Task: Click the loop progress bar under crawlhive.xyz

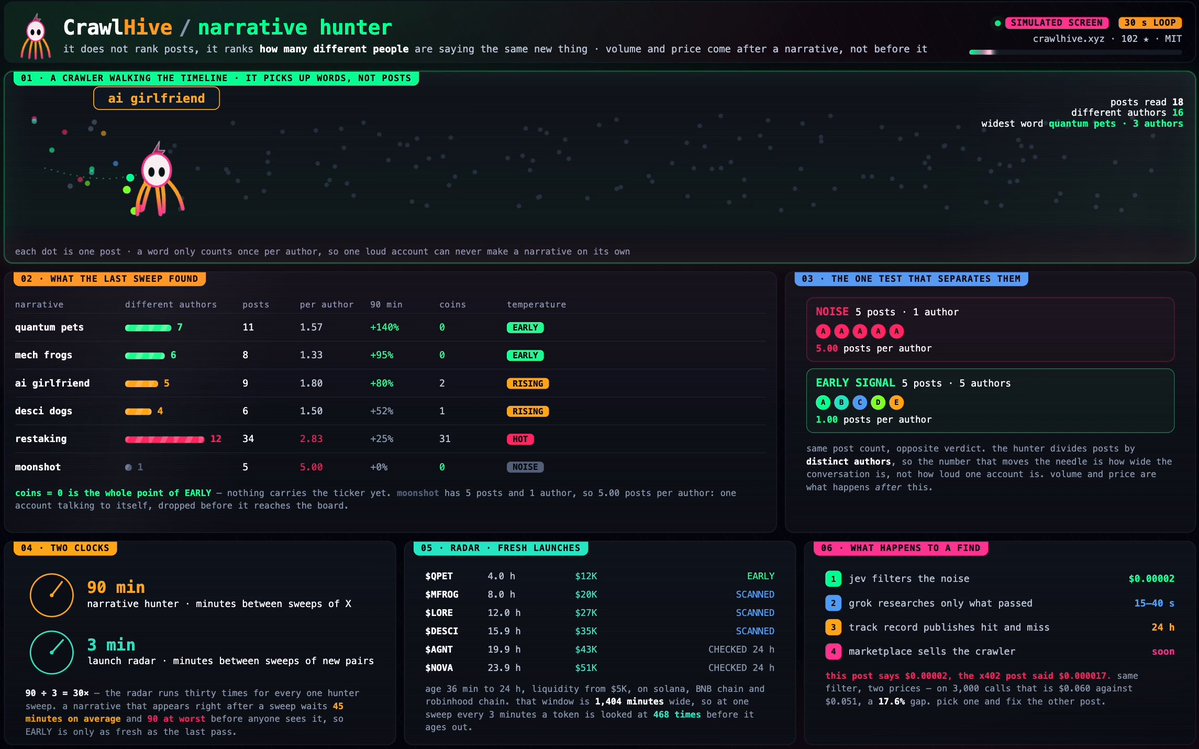Action: point(1075,53)
